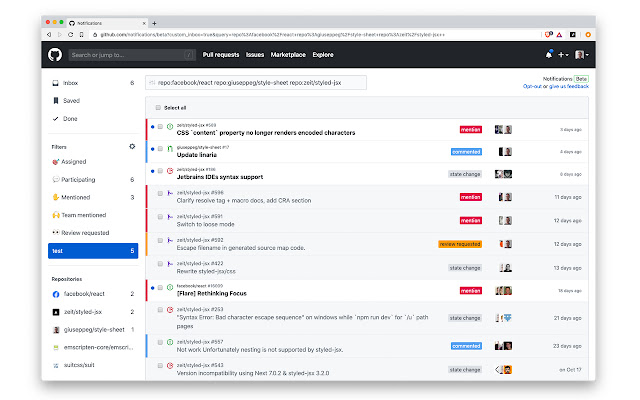Check the Rewrite styled-jsx/css notification
This screenshot has width=640, height=400.
coord(160,264)
